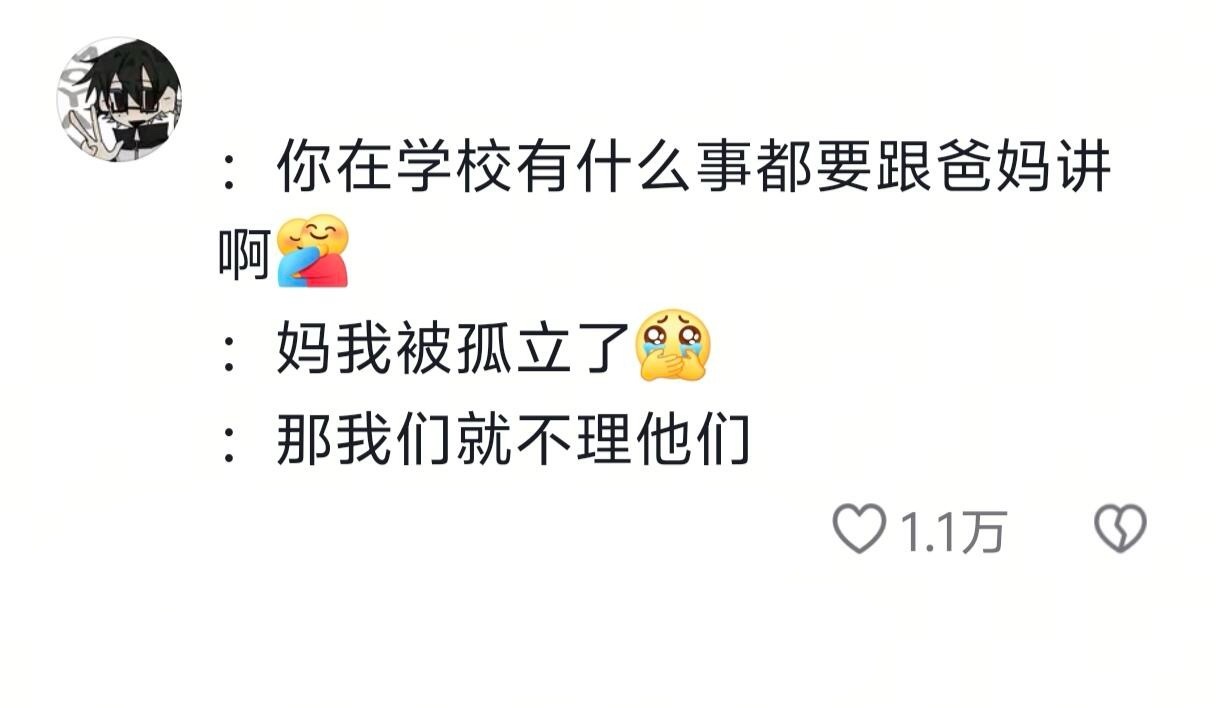Like the comment with the heart icon
Screen dimensions: 1216x708
[860, 529]
